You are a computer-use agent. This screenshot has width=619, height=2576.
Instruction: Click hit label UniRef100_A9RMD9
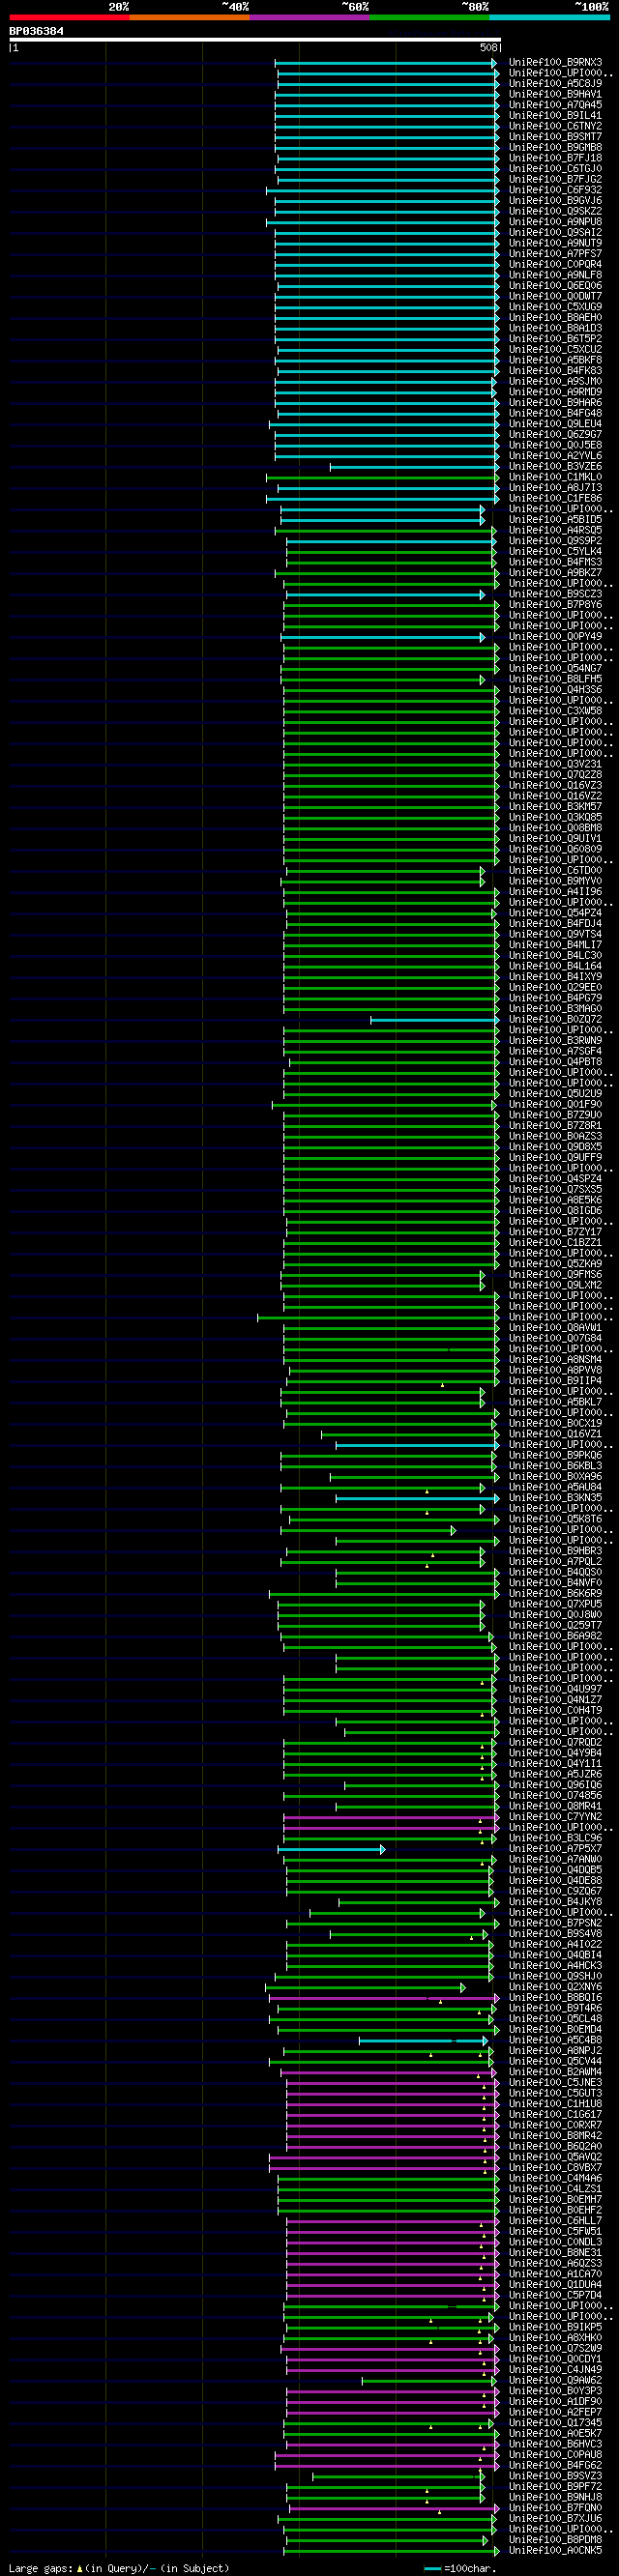pyautogui.click(x=555, y=392)
